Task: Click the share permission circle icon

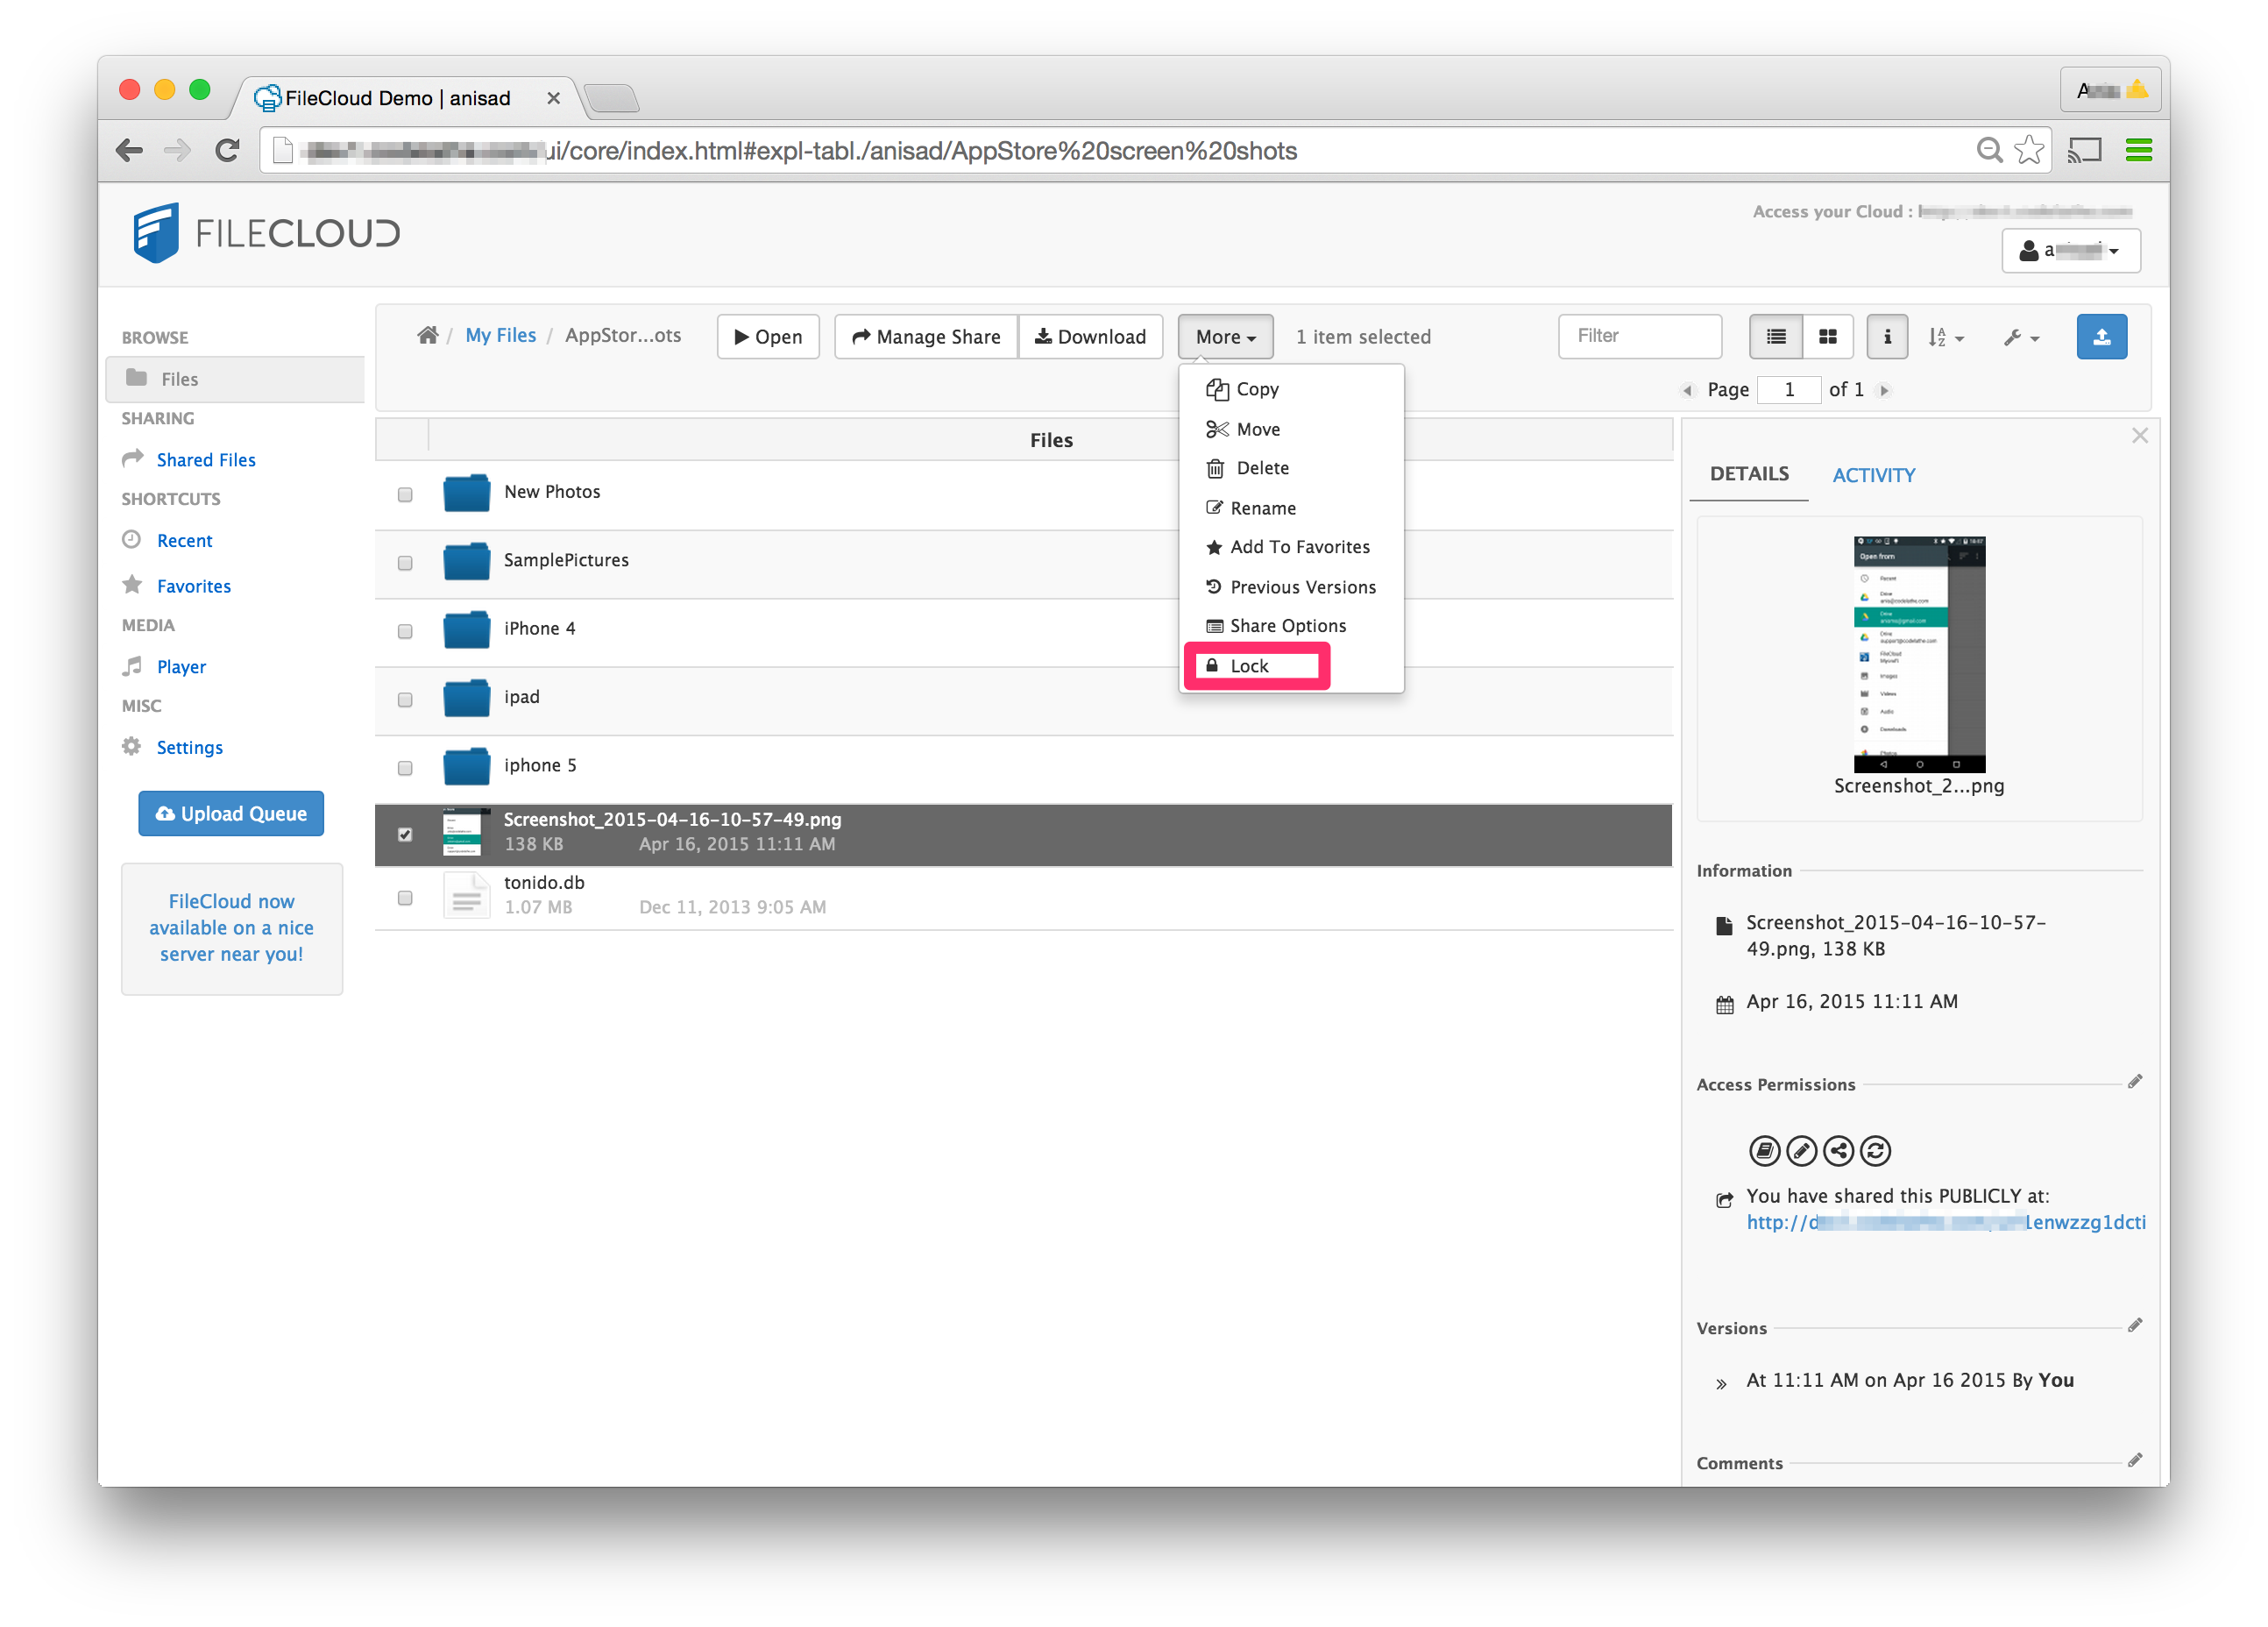Action: 1838,1151
